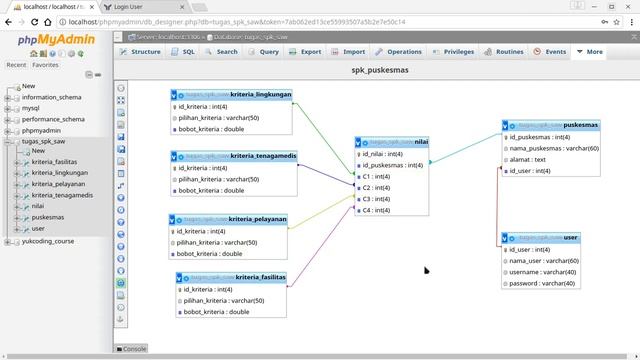Click the Move Menu icon above the anchor

click(x=121, y=307)
